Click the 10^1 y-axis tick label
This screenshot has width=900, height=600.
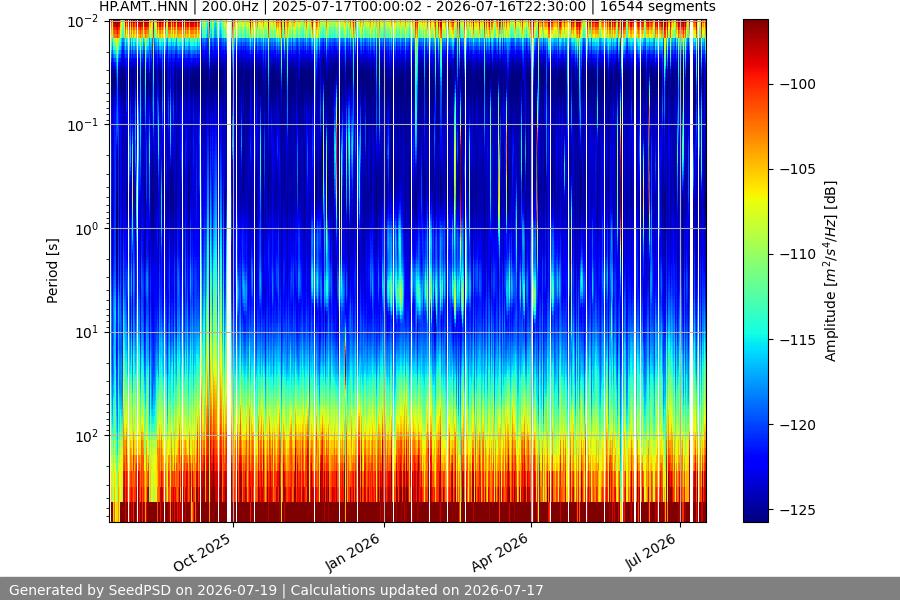click(87, 332)
